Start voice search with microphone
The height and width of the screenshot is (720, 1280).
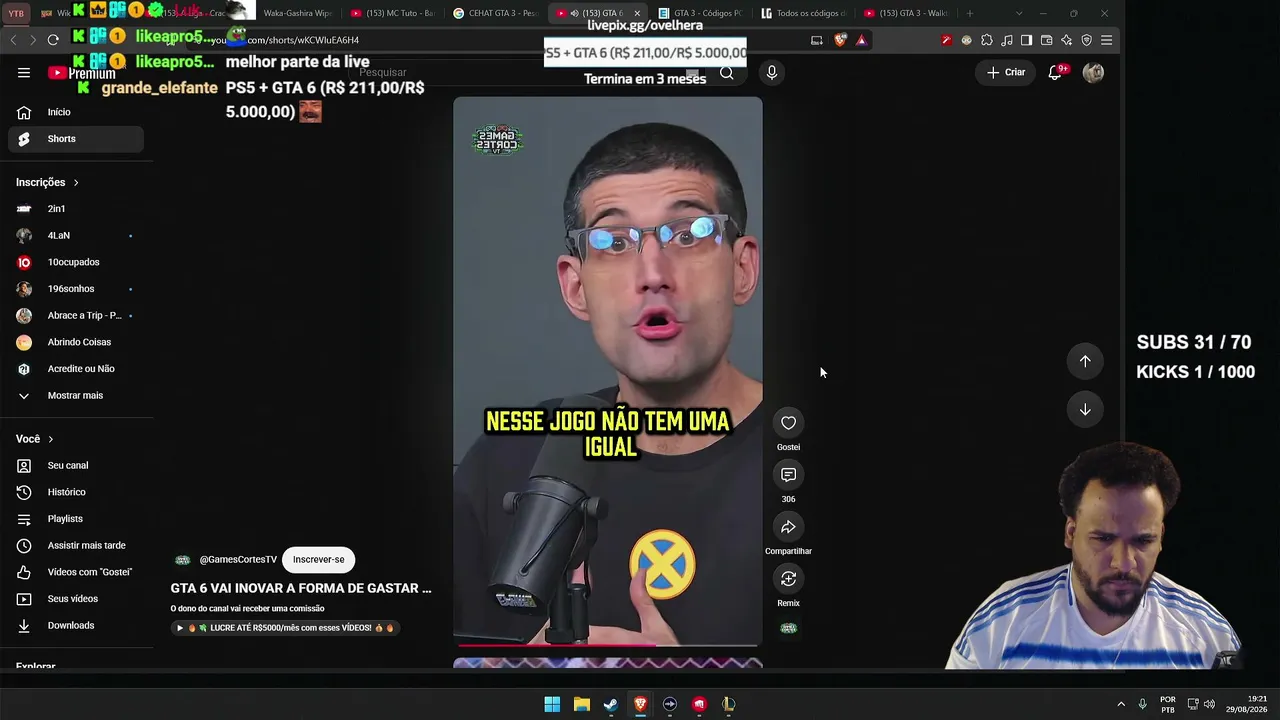[771, 73]
